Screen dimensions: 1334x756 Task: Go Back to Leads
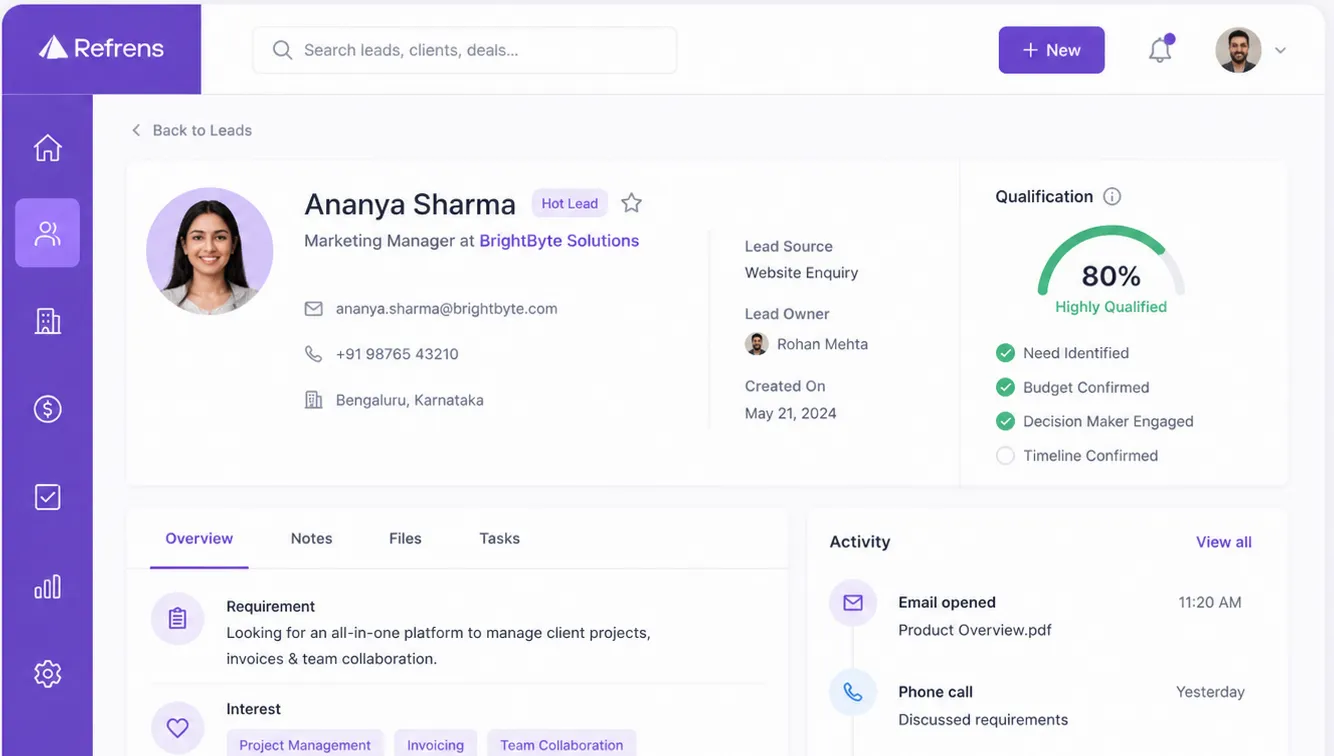(x=191, y=130)
